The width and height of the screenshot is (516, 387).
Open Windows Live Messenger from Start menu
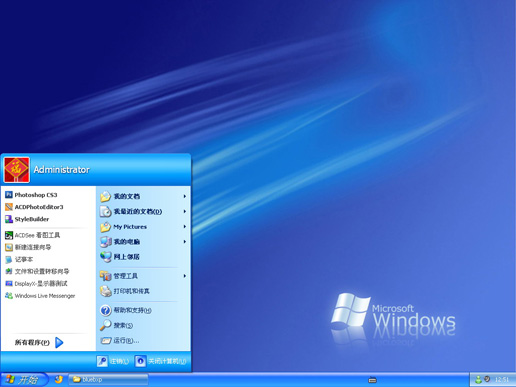(40, 296)
